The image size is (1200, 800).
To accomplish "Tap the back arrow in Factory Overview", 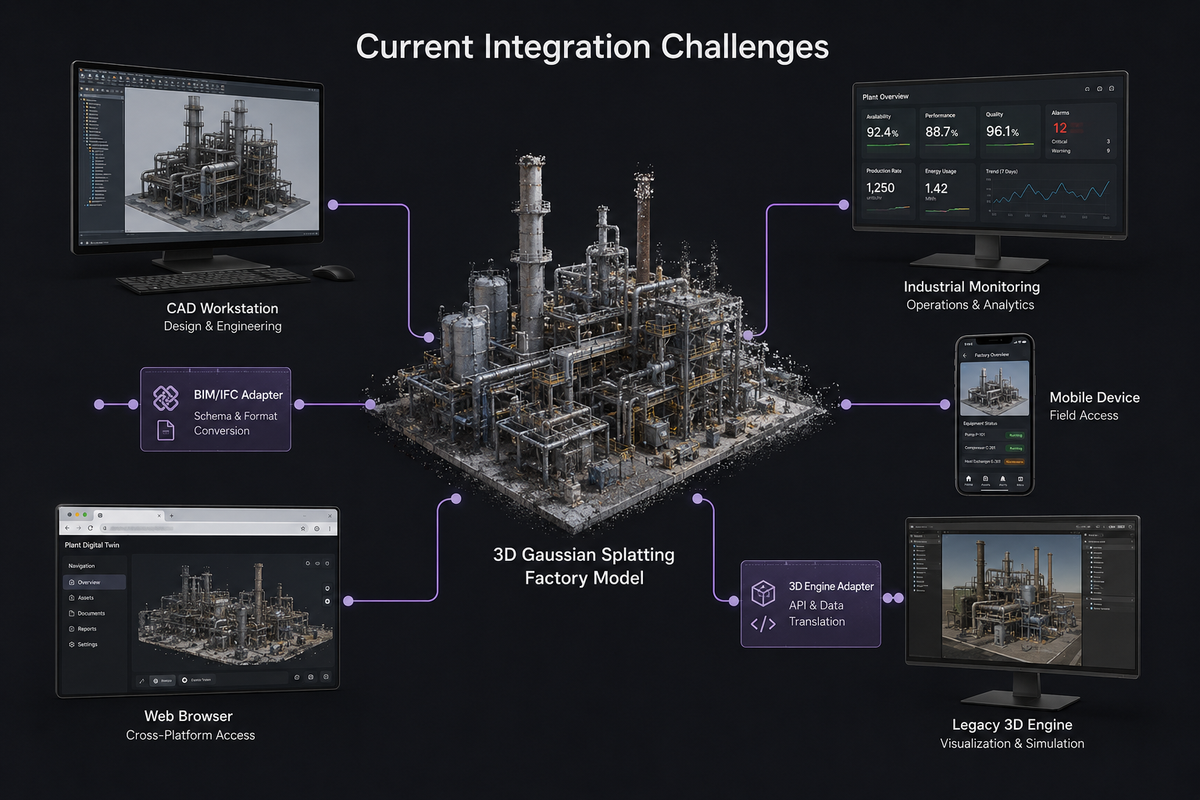I will tap(964, 355).
